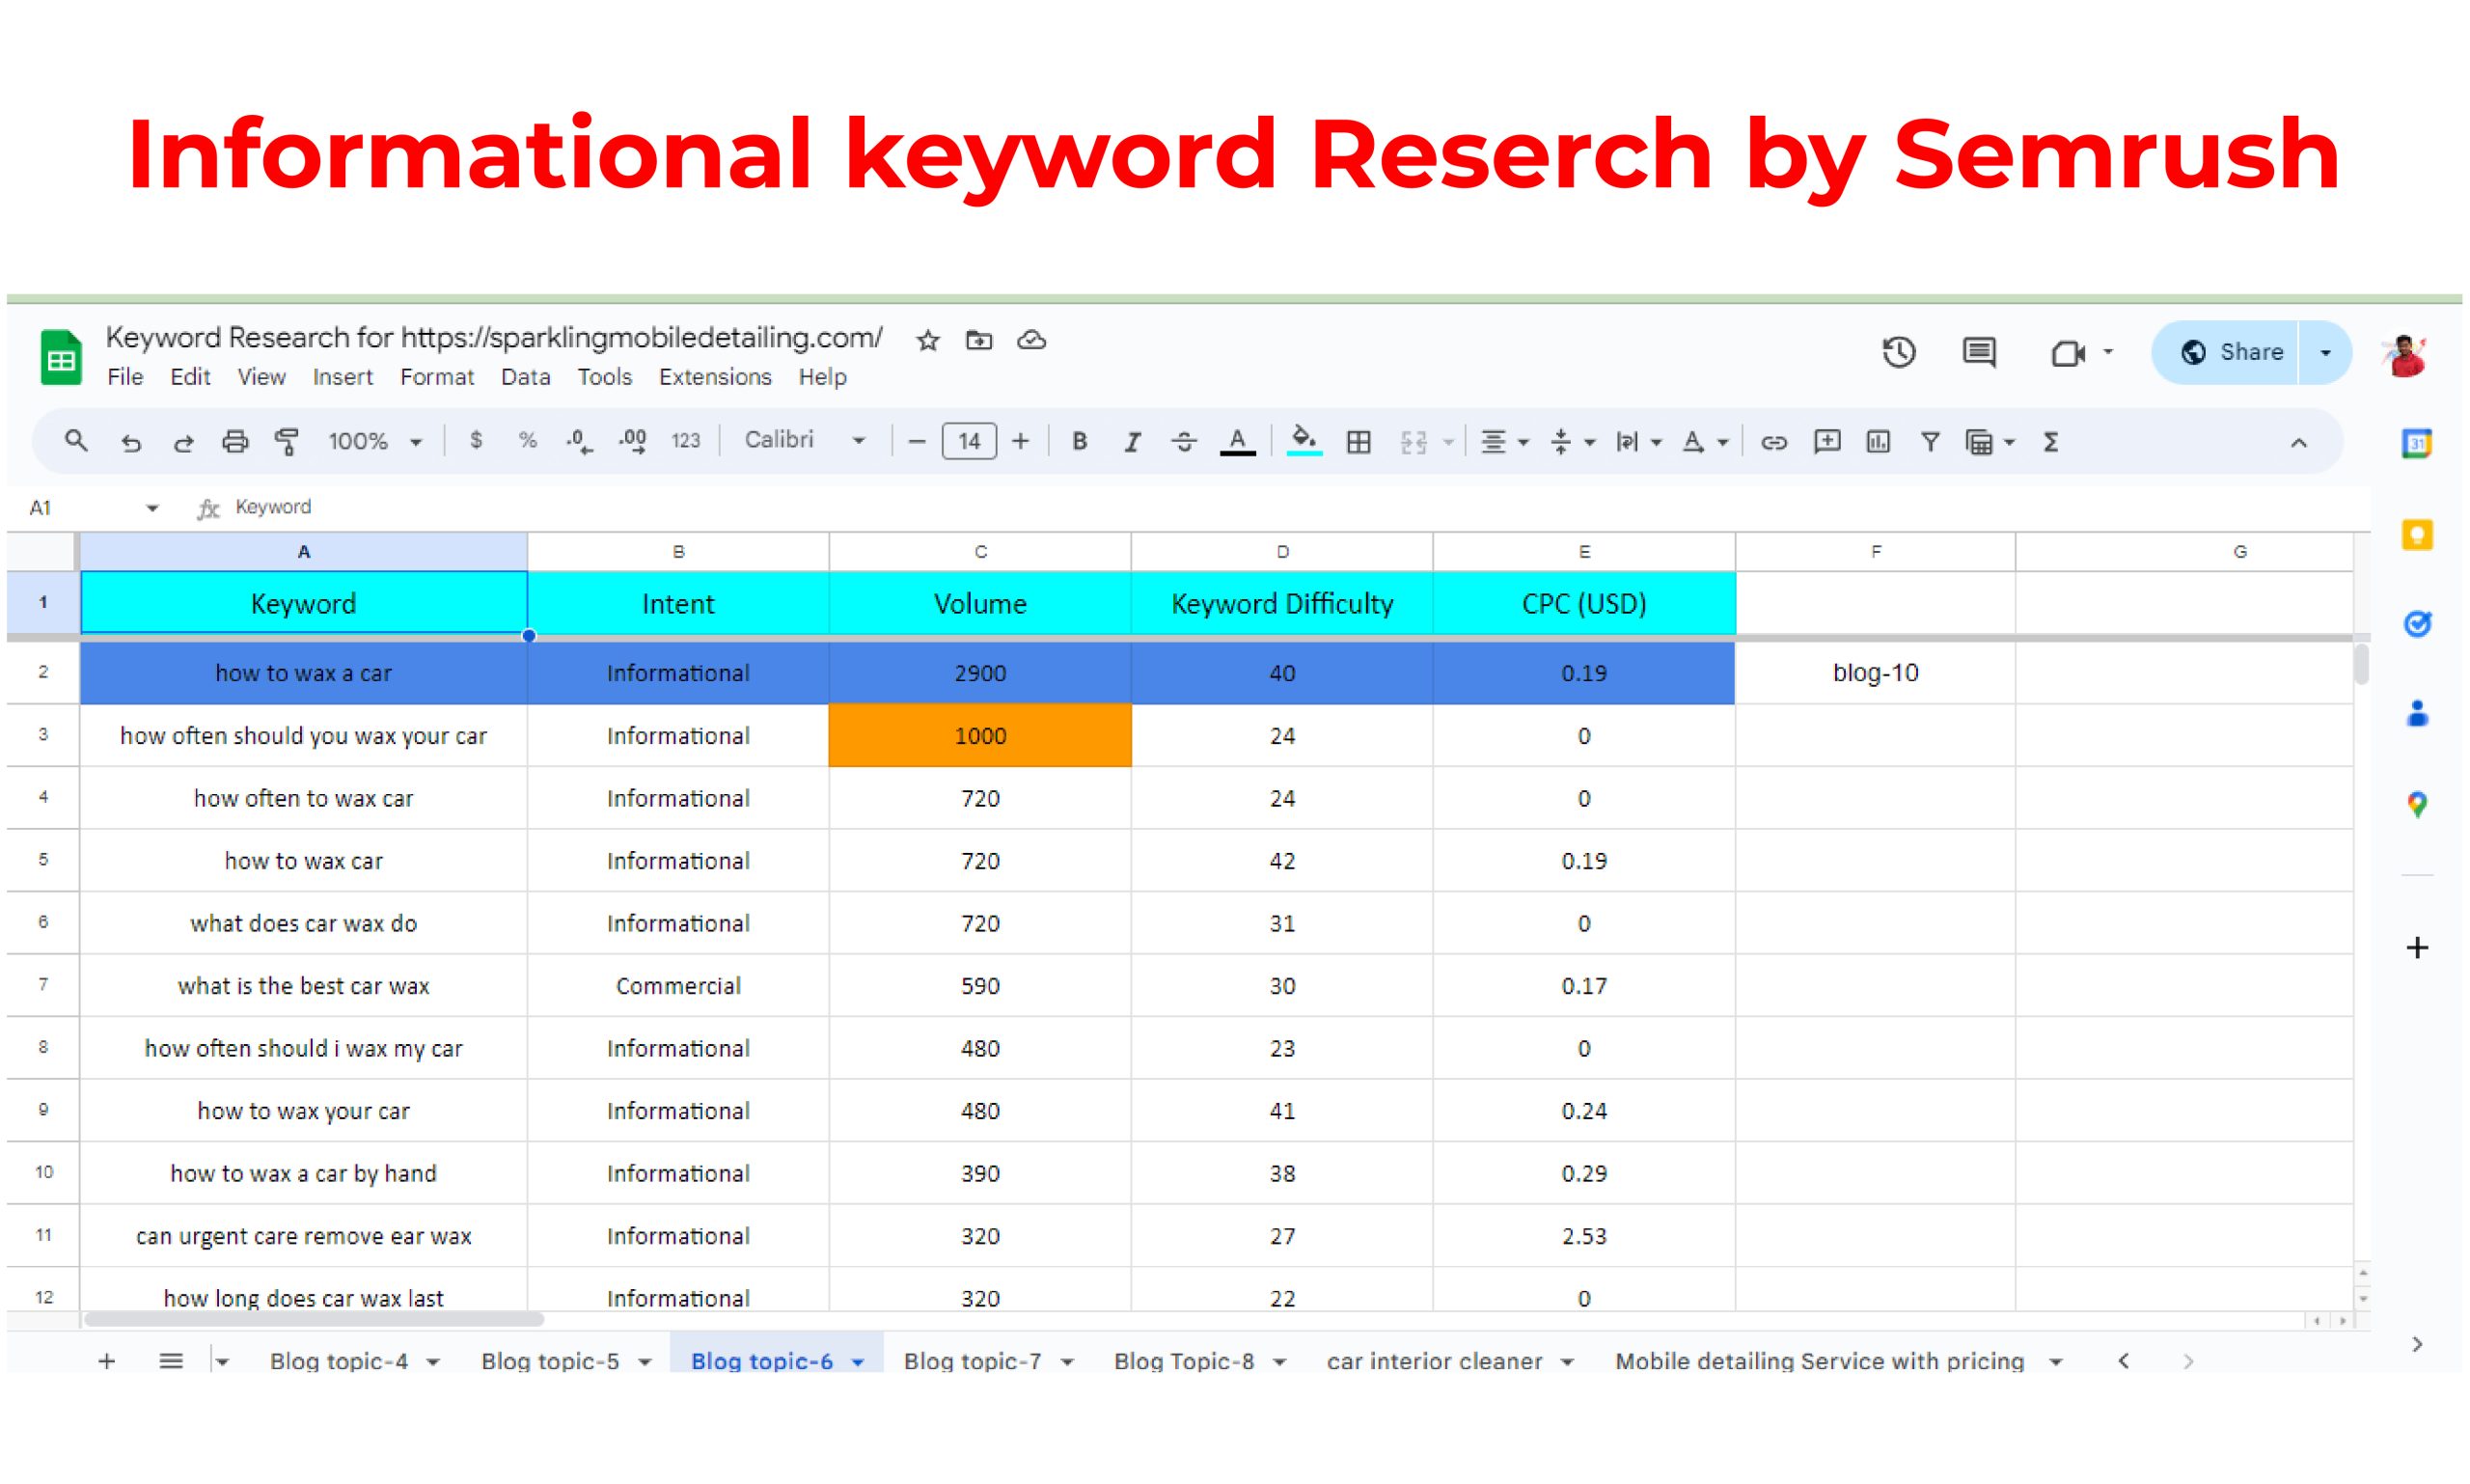Viewport: 2470px width, 1484px height.
Task: Open text rotation dropdown
Action: [x=1704, y=441]
